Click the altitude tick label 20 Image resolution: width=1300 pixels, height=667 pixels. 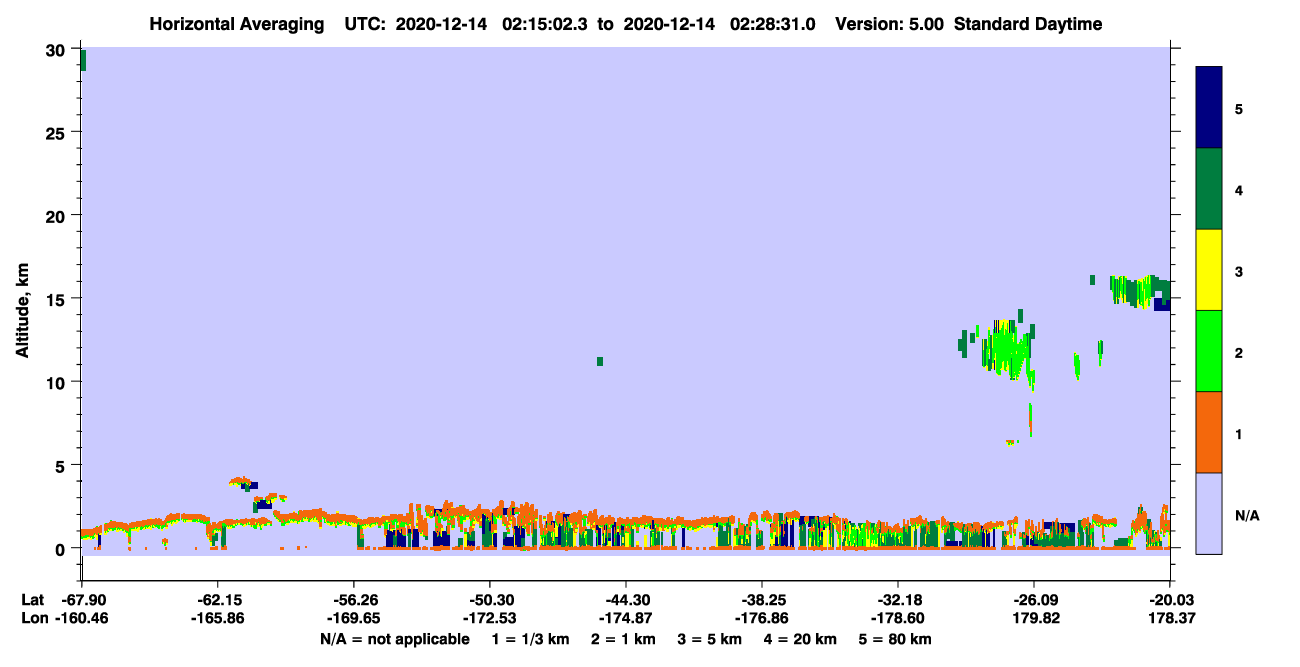tap(57, 216)
